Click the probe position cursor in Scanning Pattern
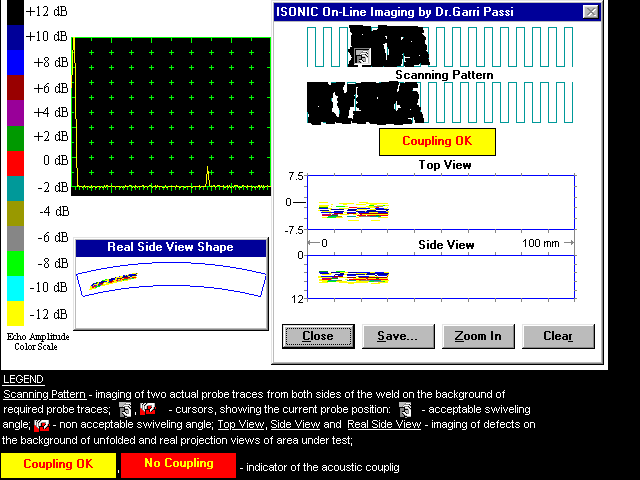Screen dimensions: 640x480 [362, 57]
